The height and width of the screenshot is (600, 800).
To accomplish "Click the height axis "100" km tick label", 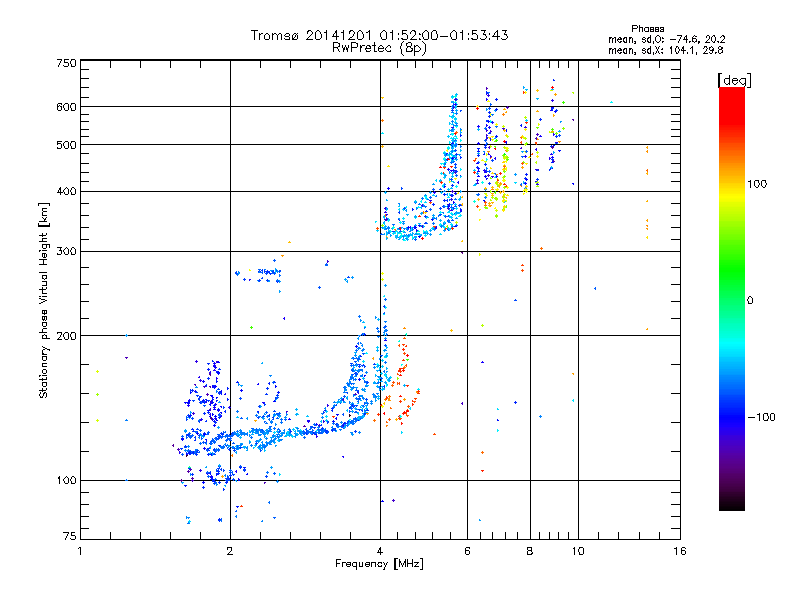I will (66, 480).
